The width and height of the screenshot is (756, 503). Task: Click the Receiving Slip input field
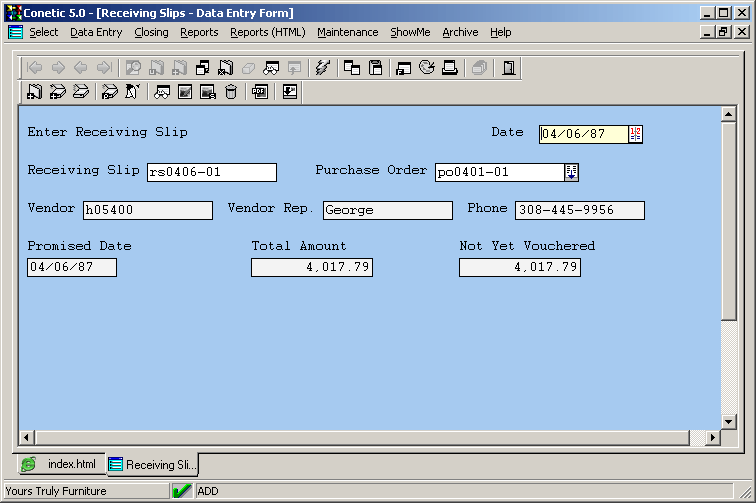(x=211, y=172)
